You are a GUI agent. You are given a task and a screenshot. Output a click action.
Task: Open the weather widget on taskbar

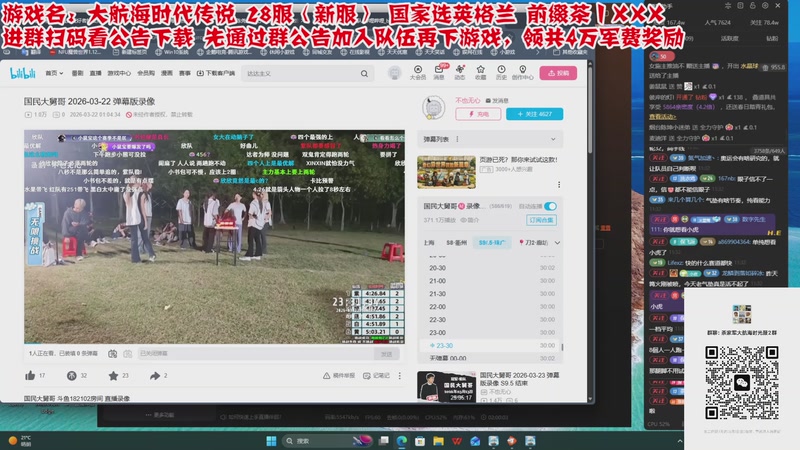point(19,441)
